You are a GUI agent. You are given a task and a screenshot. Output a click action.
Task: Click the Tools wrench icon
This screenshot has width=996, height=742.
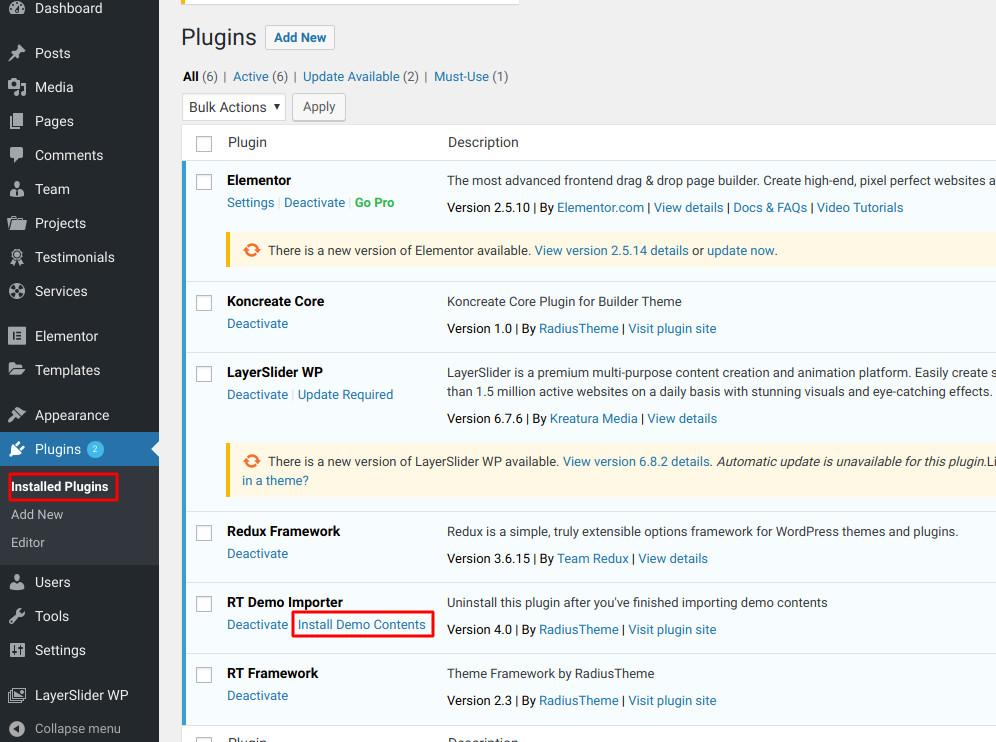pyautogui.click(x=17, y=616)
